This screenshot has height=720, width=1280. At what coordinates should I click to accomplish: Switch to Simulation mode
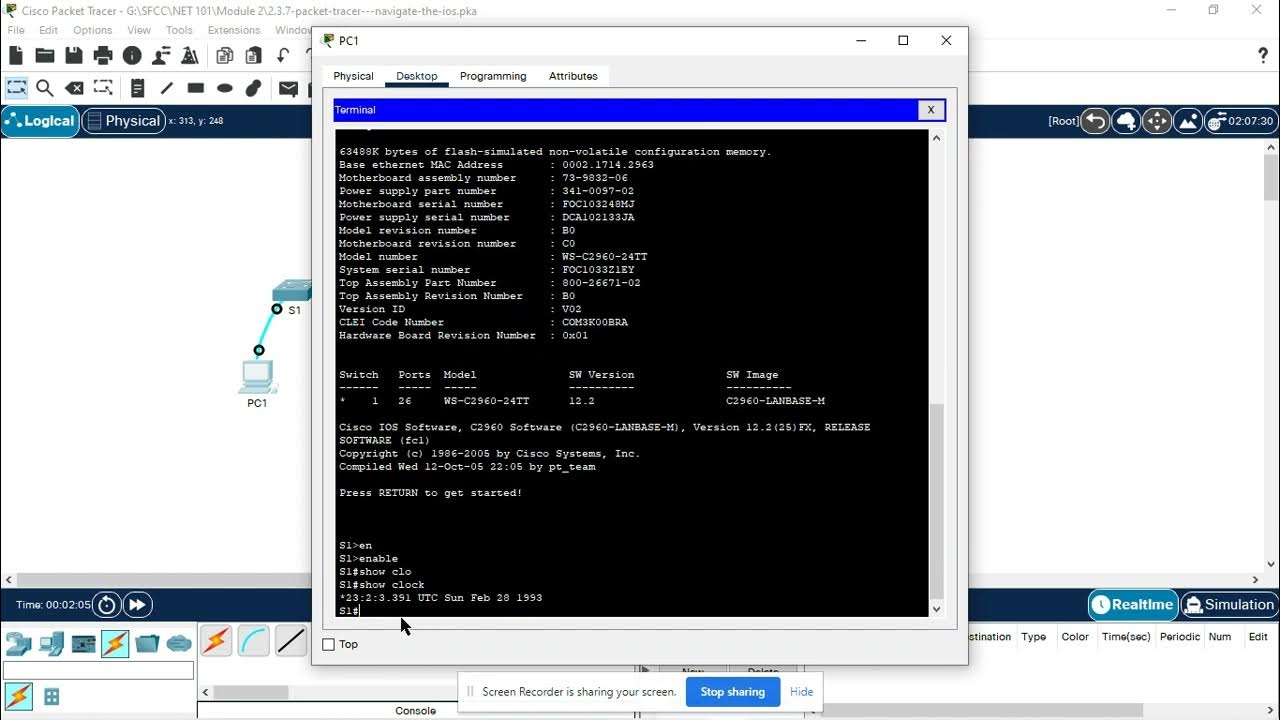click(1229, 604)
